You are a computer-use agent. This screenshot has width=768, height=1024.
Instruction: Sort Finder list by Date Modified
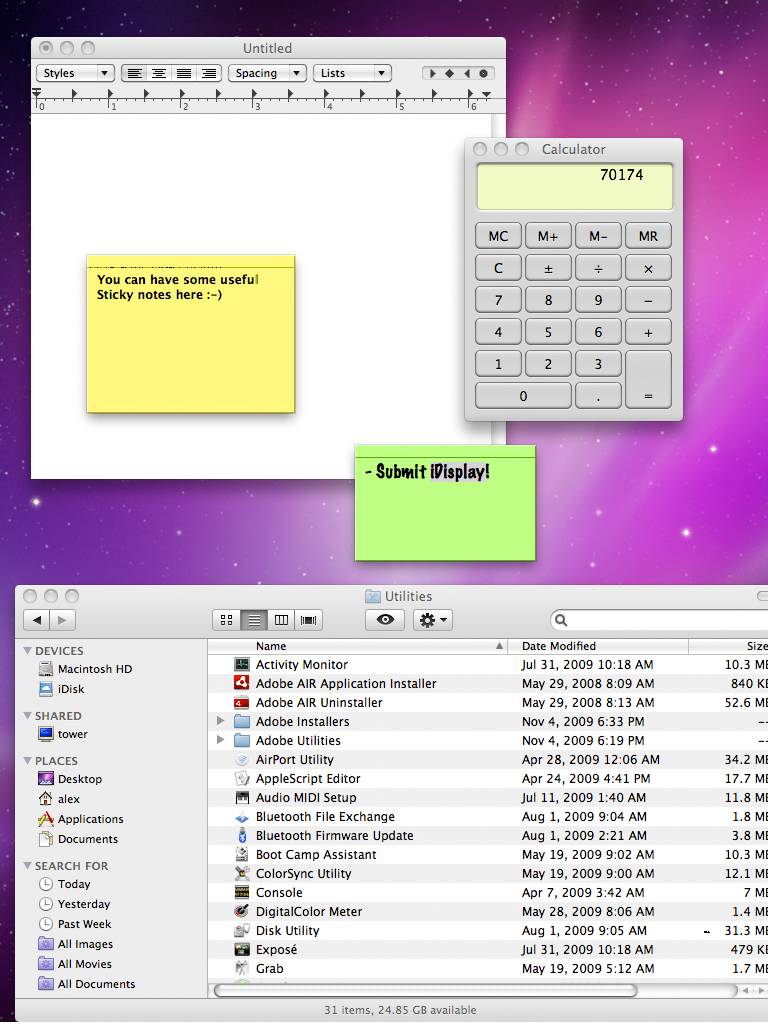pos(598,646)
